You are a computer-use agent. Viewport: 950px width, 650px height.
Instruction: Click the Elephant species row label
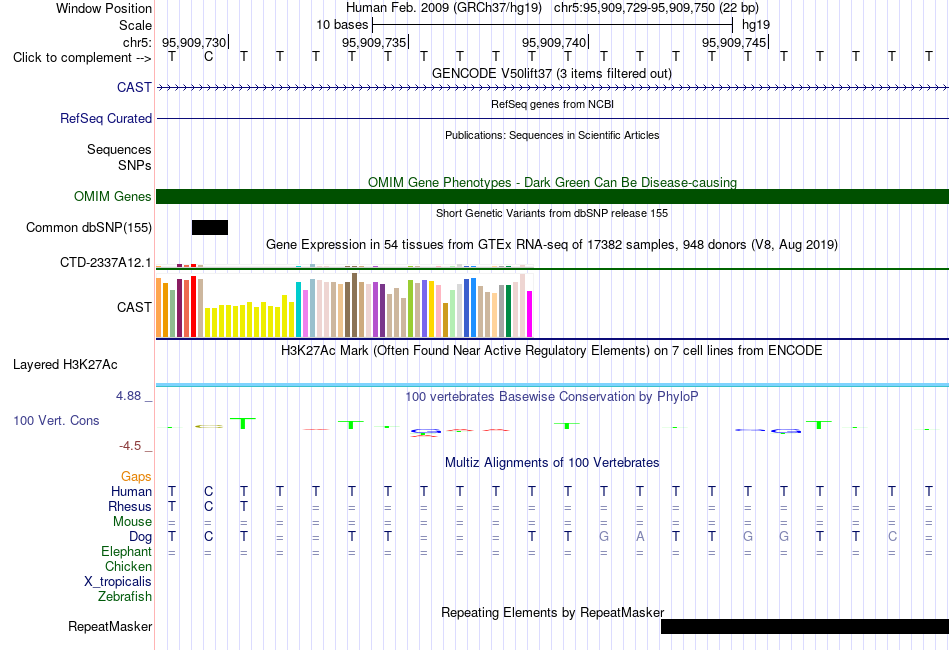pos(127,551)
